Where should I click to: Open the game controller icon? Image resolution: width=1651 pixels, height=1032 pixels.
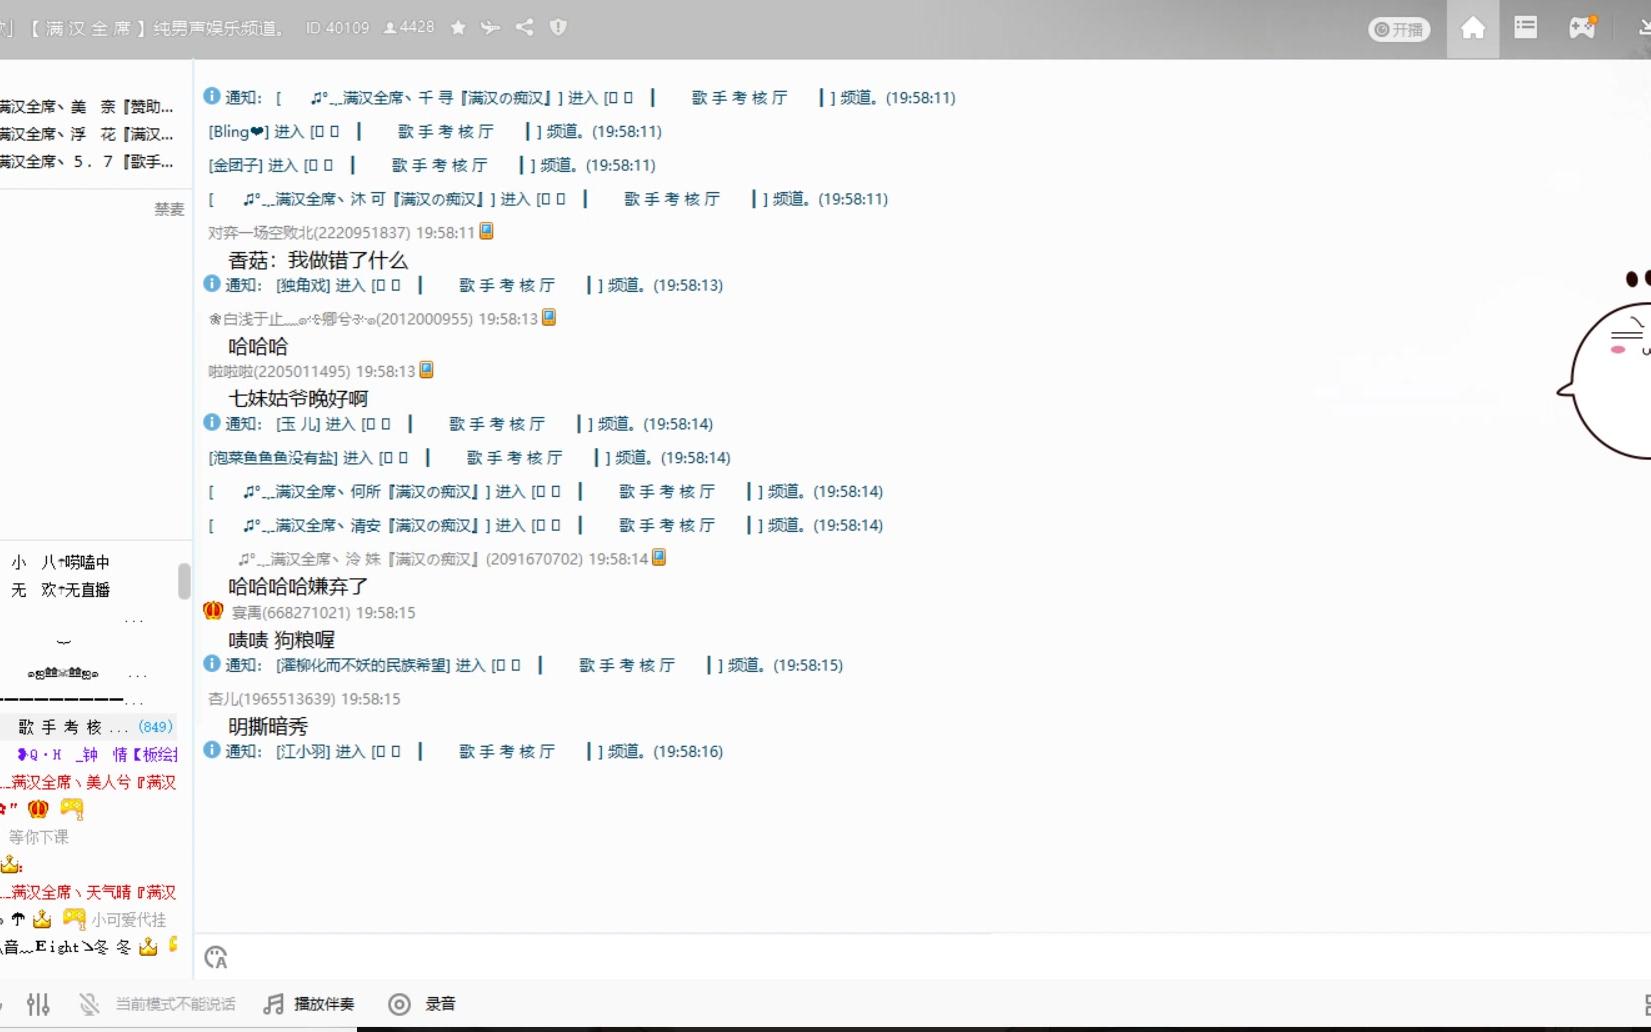1582,28
